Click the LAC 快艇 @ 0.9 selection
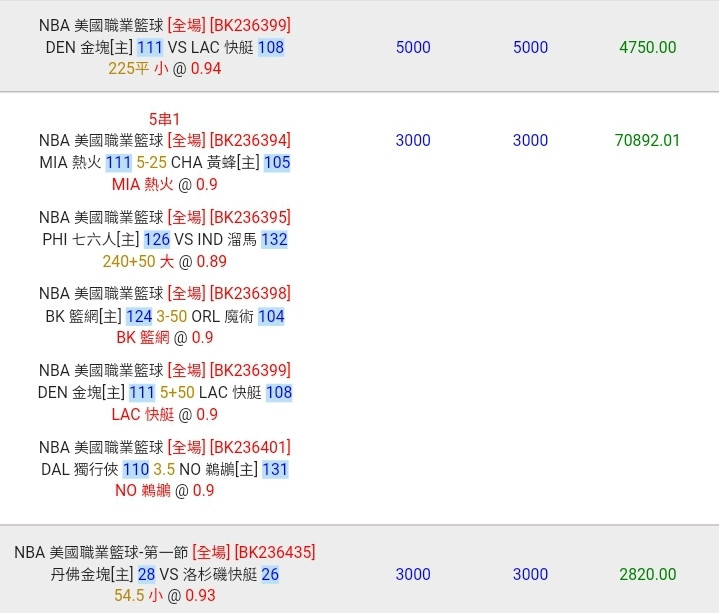The image size is (719, 613). [164, 414]
